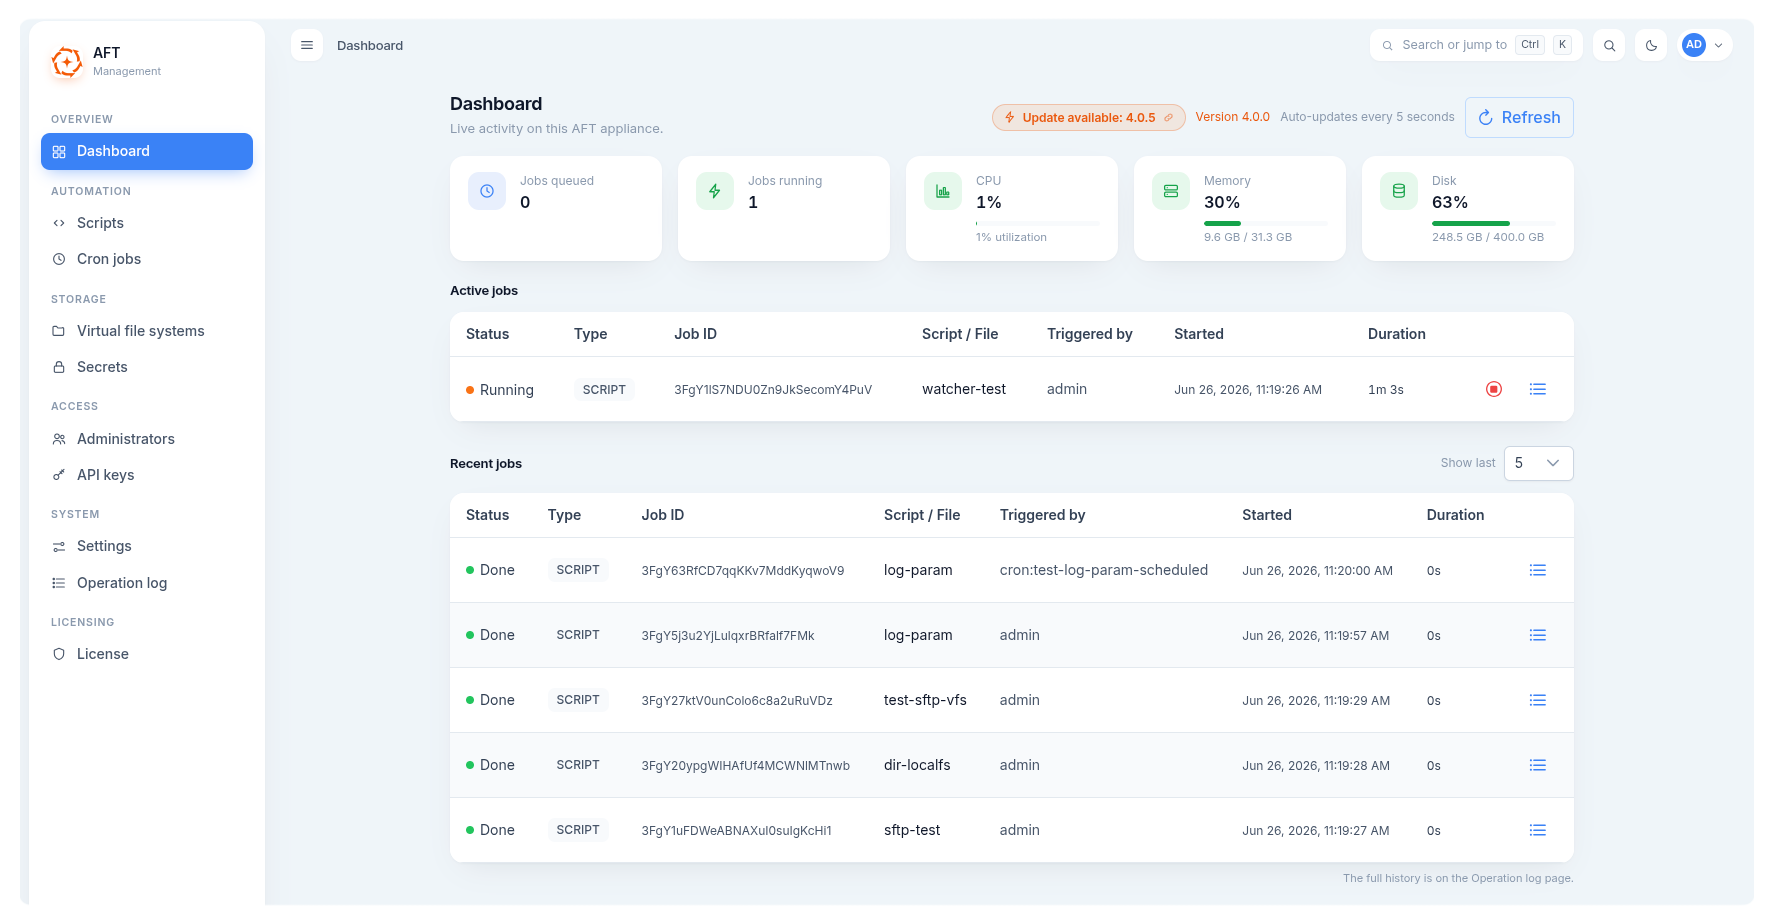View details of cron:test-log-param-scheduled job

1538,570
